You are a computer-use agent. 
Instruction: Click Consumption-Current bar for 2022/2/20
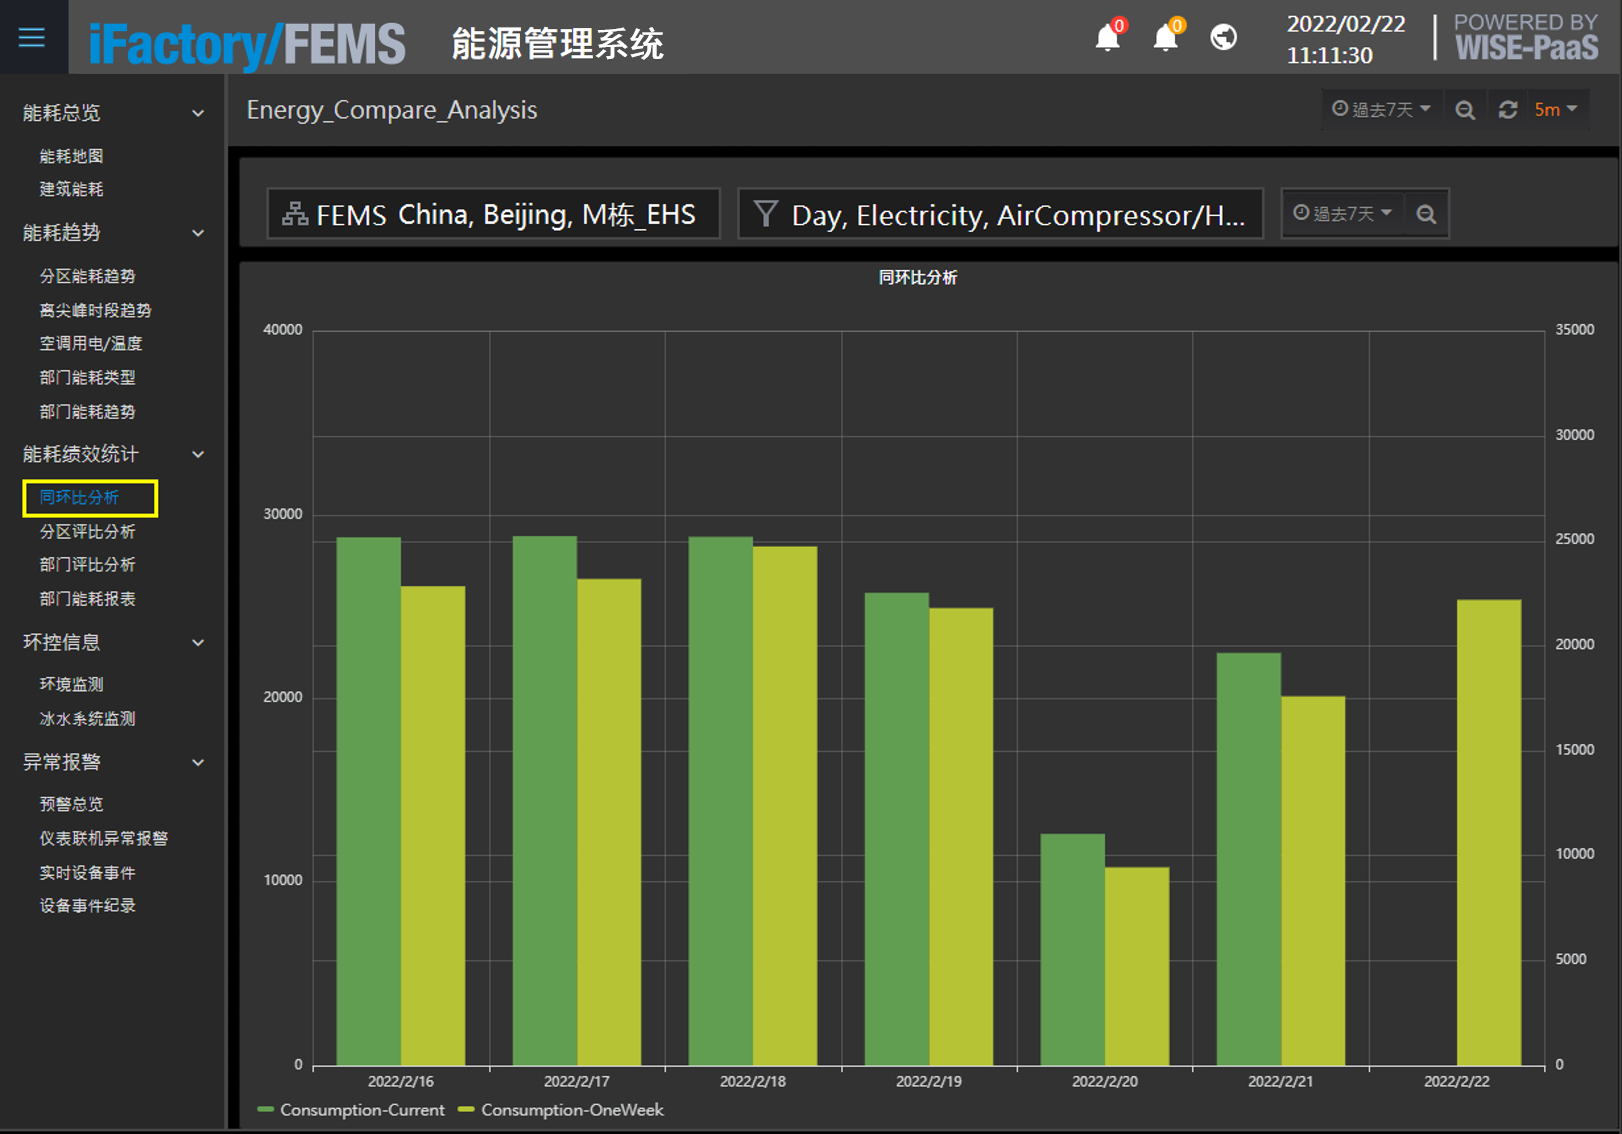click(1072, 949)
